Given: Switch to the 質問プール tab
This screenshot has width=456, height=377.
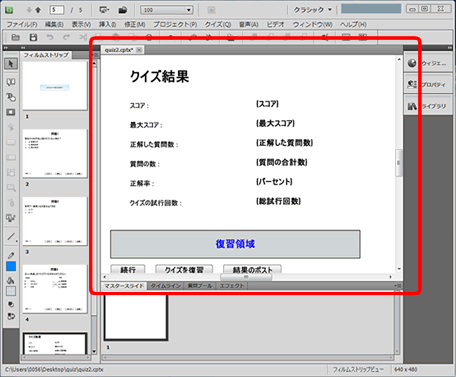Looking at the screenshot, I should pyautogui.click(x=200, y=286).
